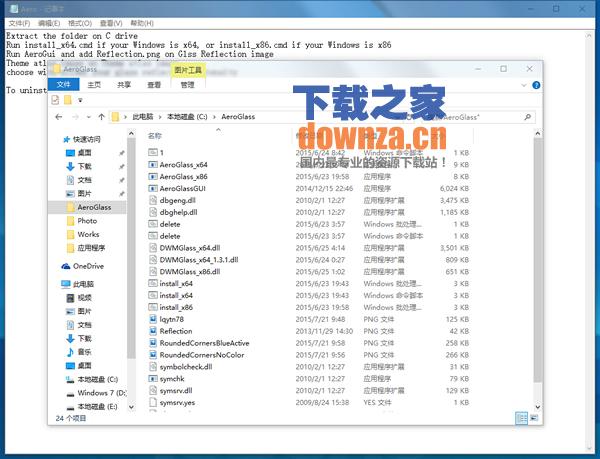Viewport: 600px width, 459px height.
Task: Open the AeroGlassGUI application file
Action: click(183, 188)
